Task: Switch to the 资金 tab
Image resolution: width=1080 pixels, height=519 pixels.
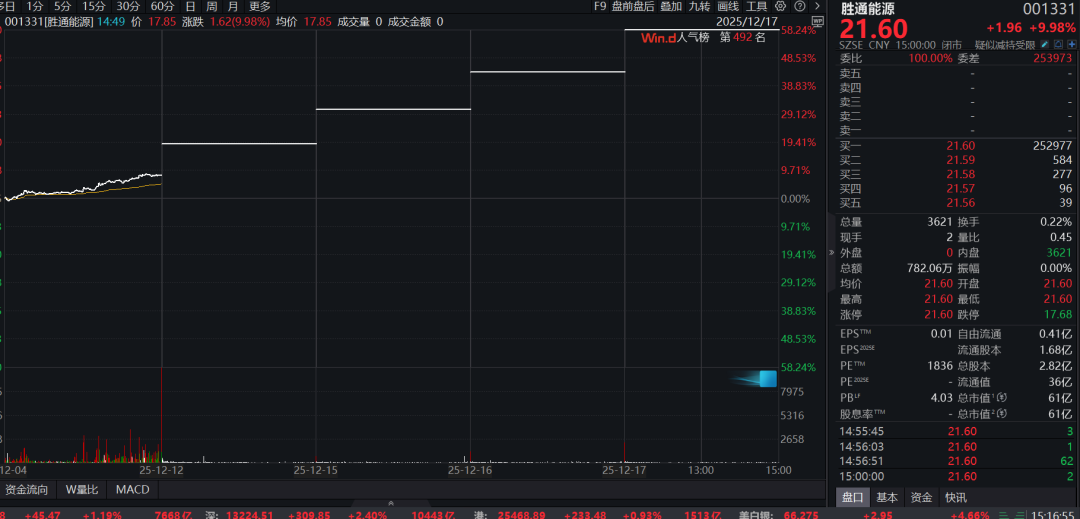Action: point(921,497)
